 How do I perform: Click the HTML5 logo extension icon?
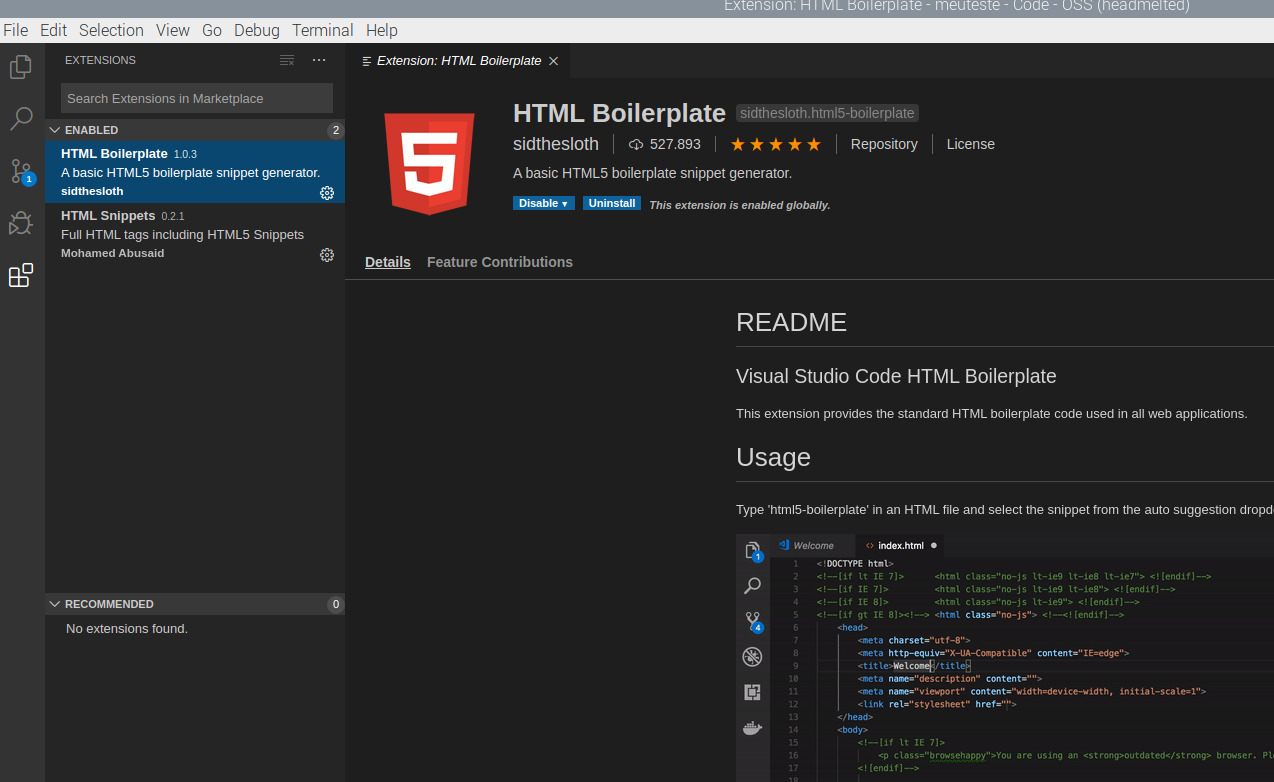(x=430, y=163)
